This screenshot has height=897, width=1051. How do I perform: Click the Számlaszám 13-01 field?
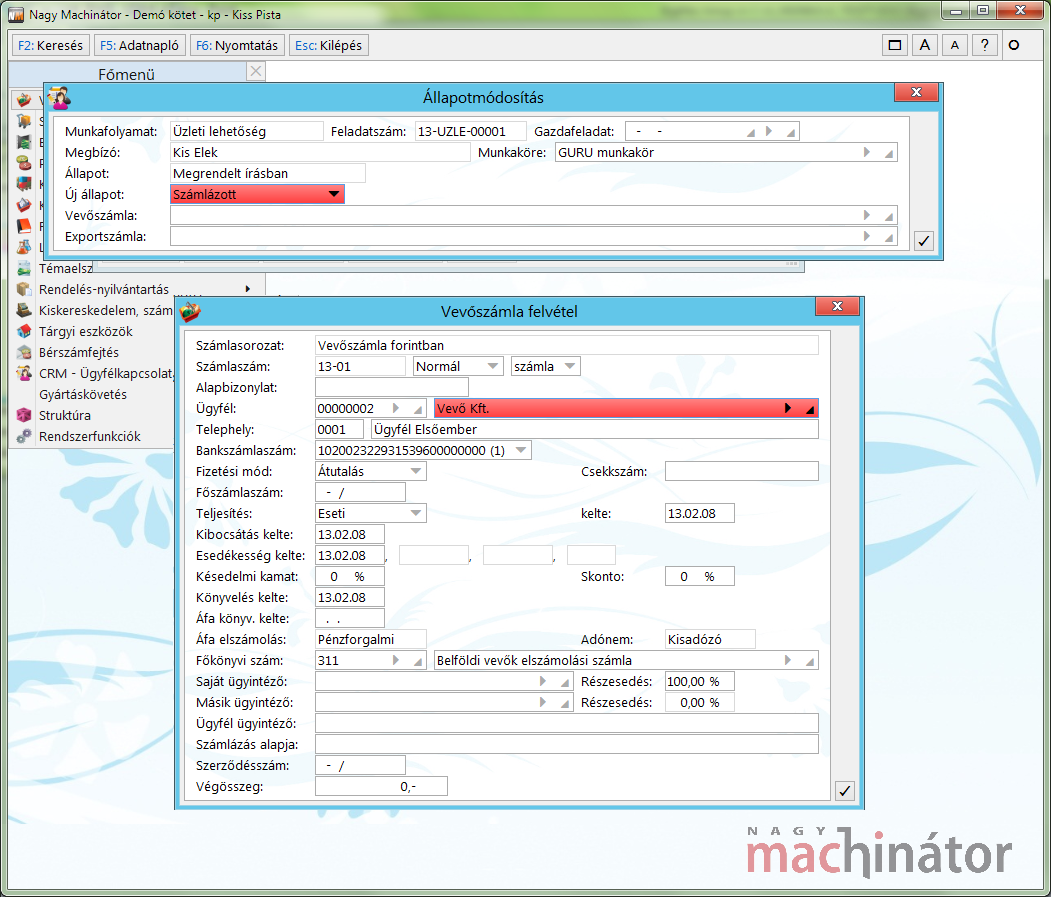[360, 366]
